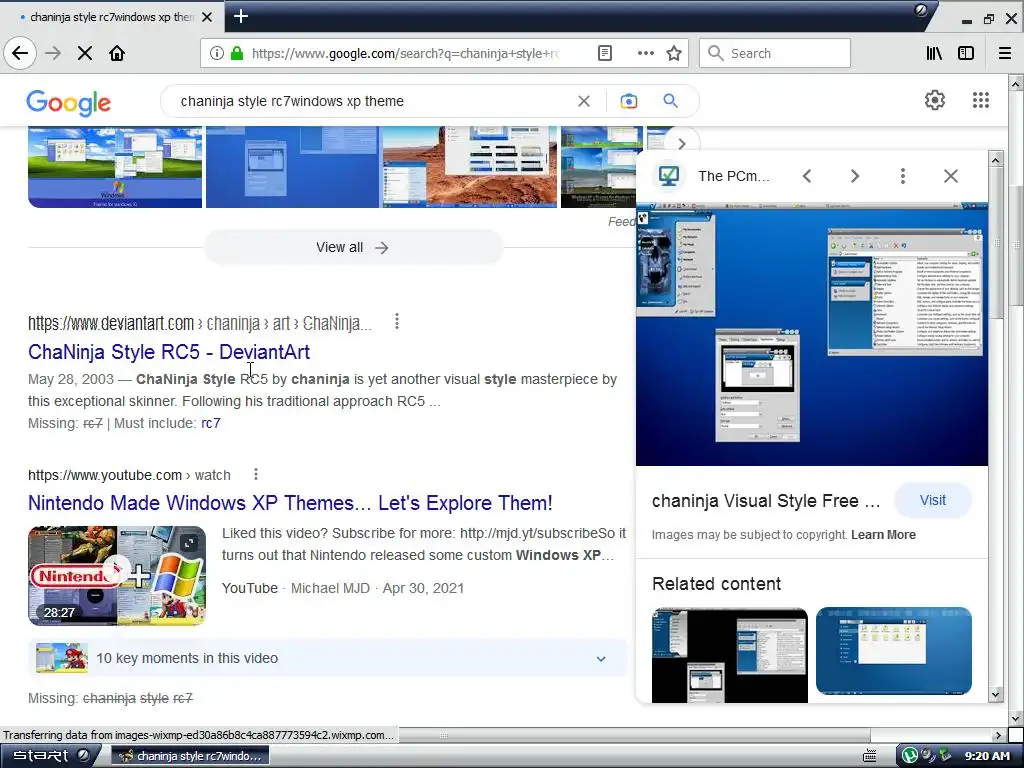The width and height of the screenshot is (1024, 768).
Task: Submit search with blue magnifier icon
Action: click(670, 101)
